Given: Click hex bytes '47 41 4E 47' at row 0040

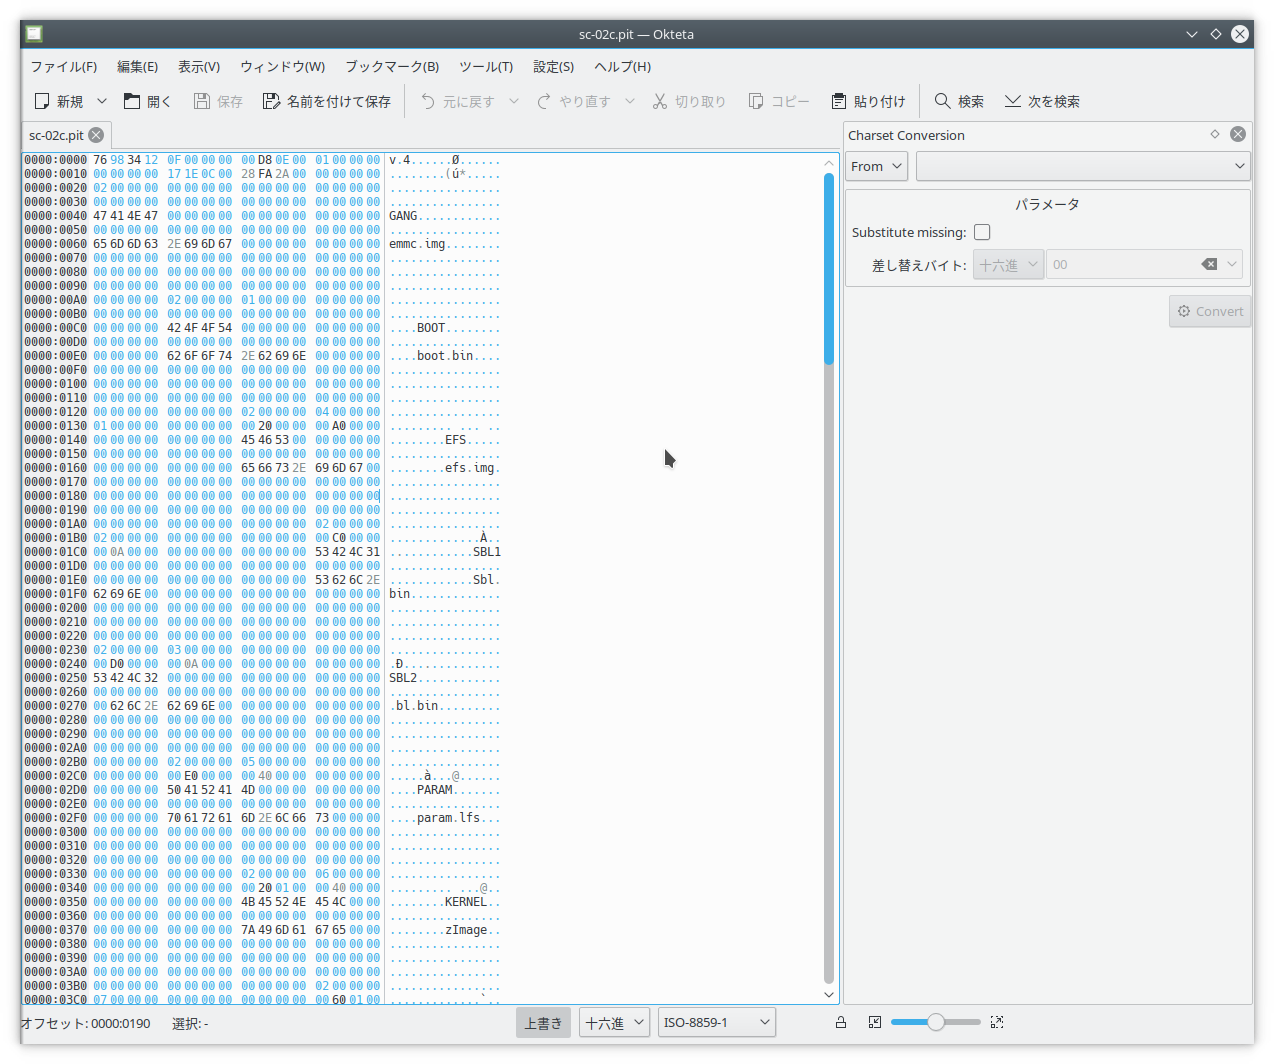Looking at the screenshot, I should pyautogui.click(x=125, y=216).
